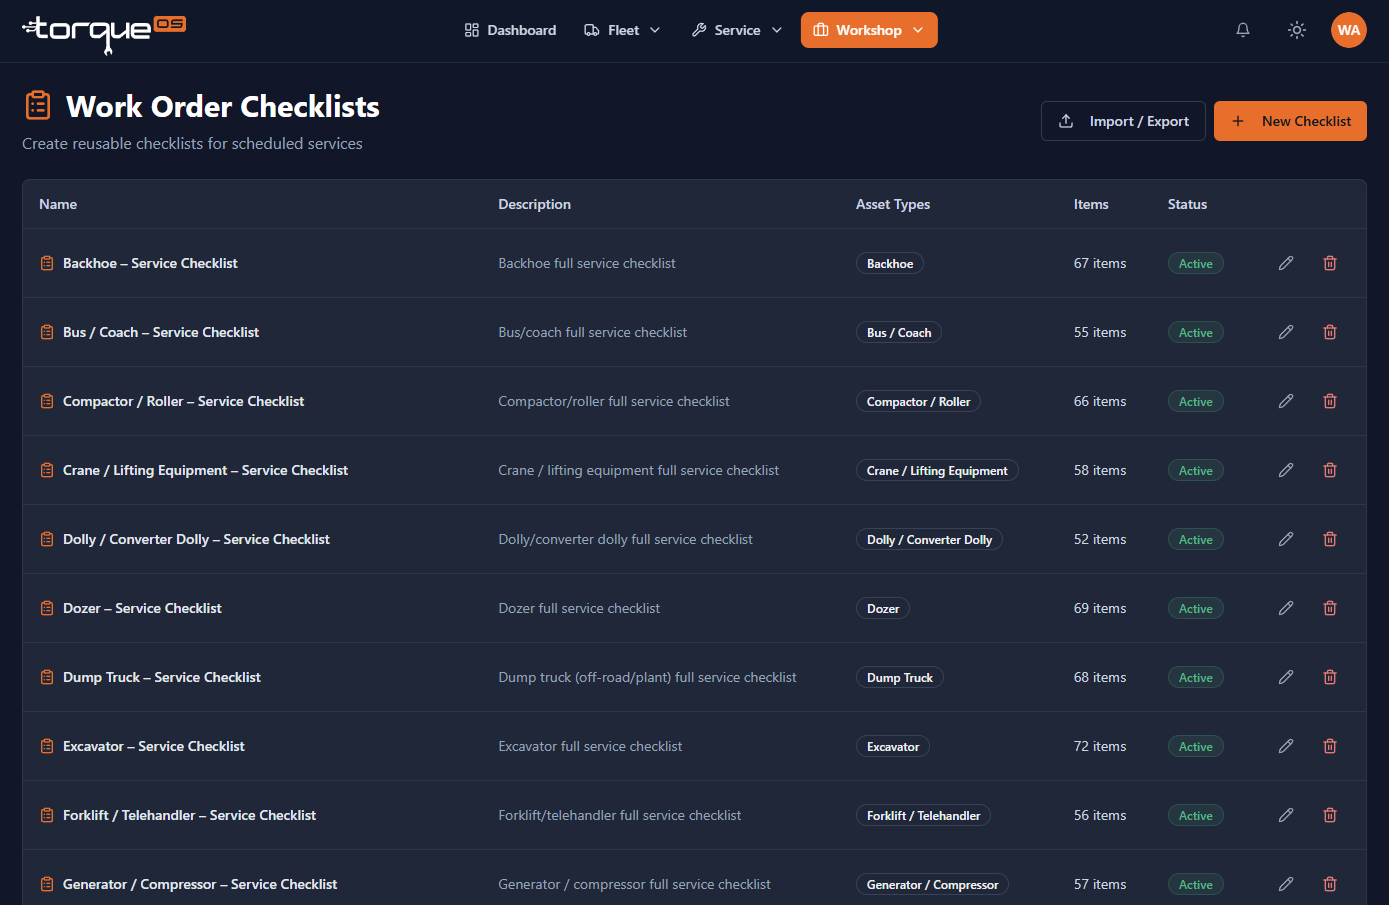This screenshot has height=905, width=1389.
Task: Edit the Generator / Compressor checklist
Action: point(1286,884)
